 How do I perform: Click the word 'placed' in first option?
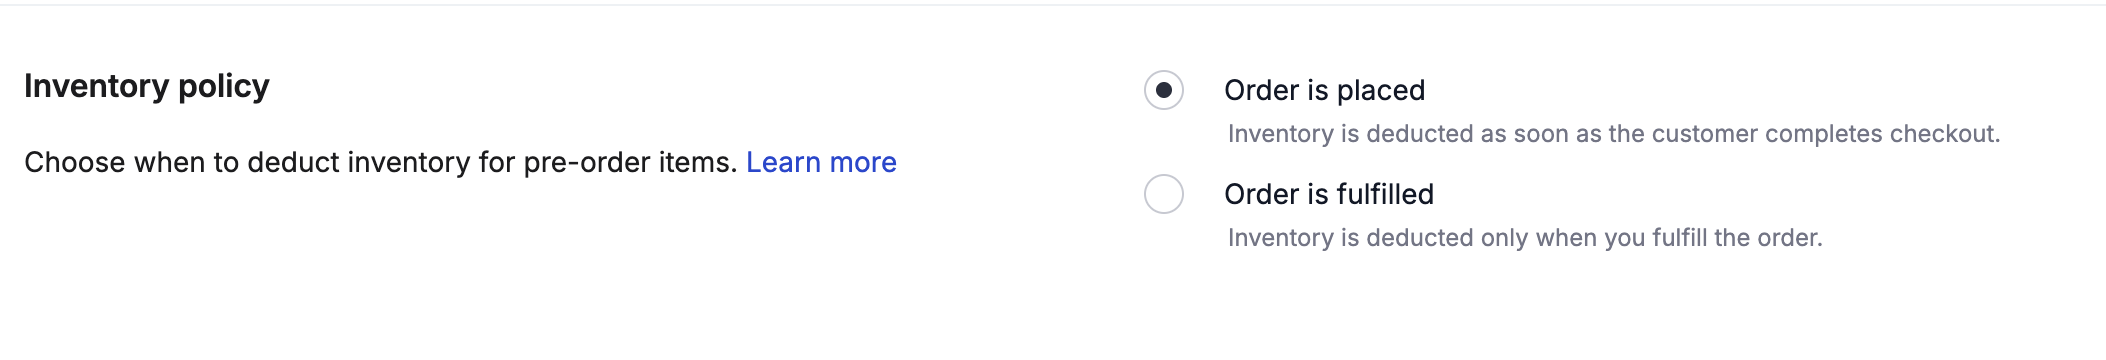pos(1381,91)
